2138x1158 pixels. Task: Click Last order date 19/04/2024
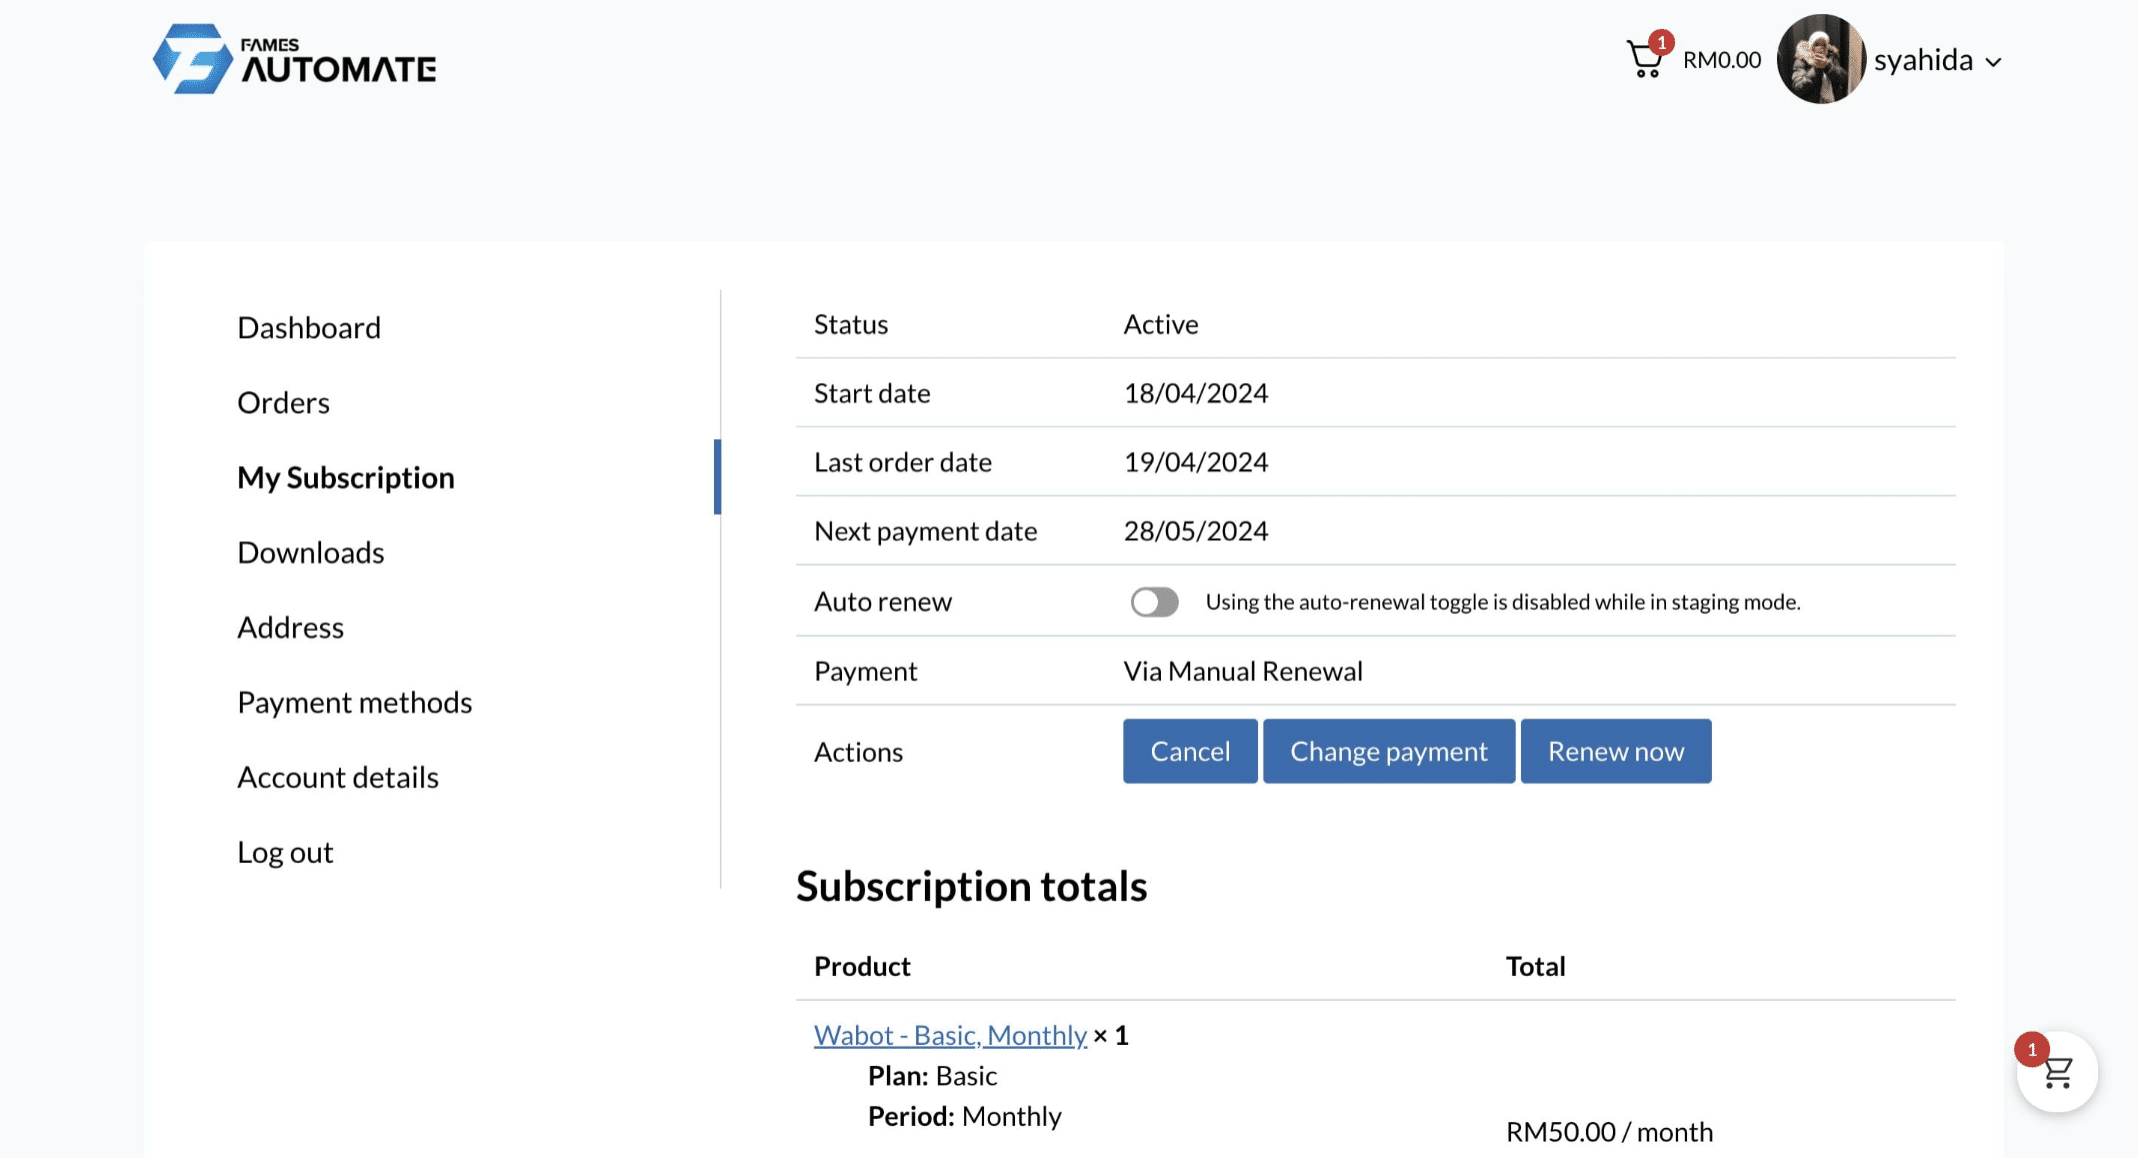[1196, 462]
